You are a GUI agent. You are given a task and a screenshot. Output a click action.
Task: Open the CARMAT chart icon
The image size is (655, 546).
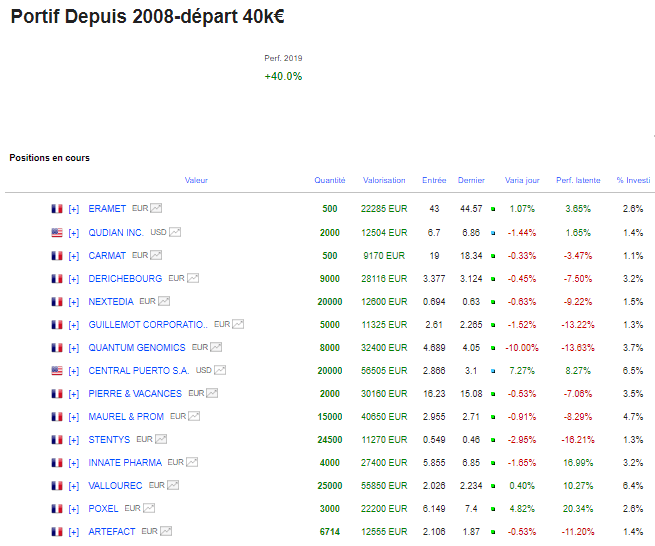click(x=156, y=255)
